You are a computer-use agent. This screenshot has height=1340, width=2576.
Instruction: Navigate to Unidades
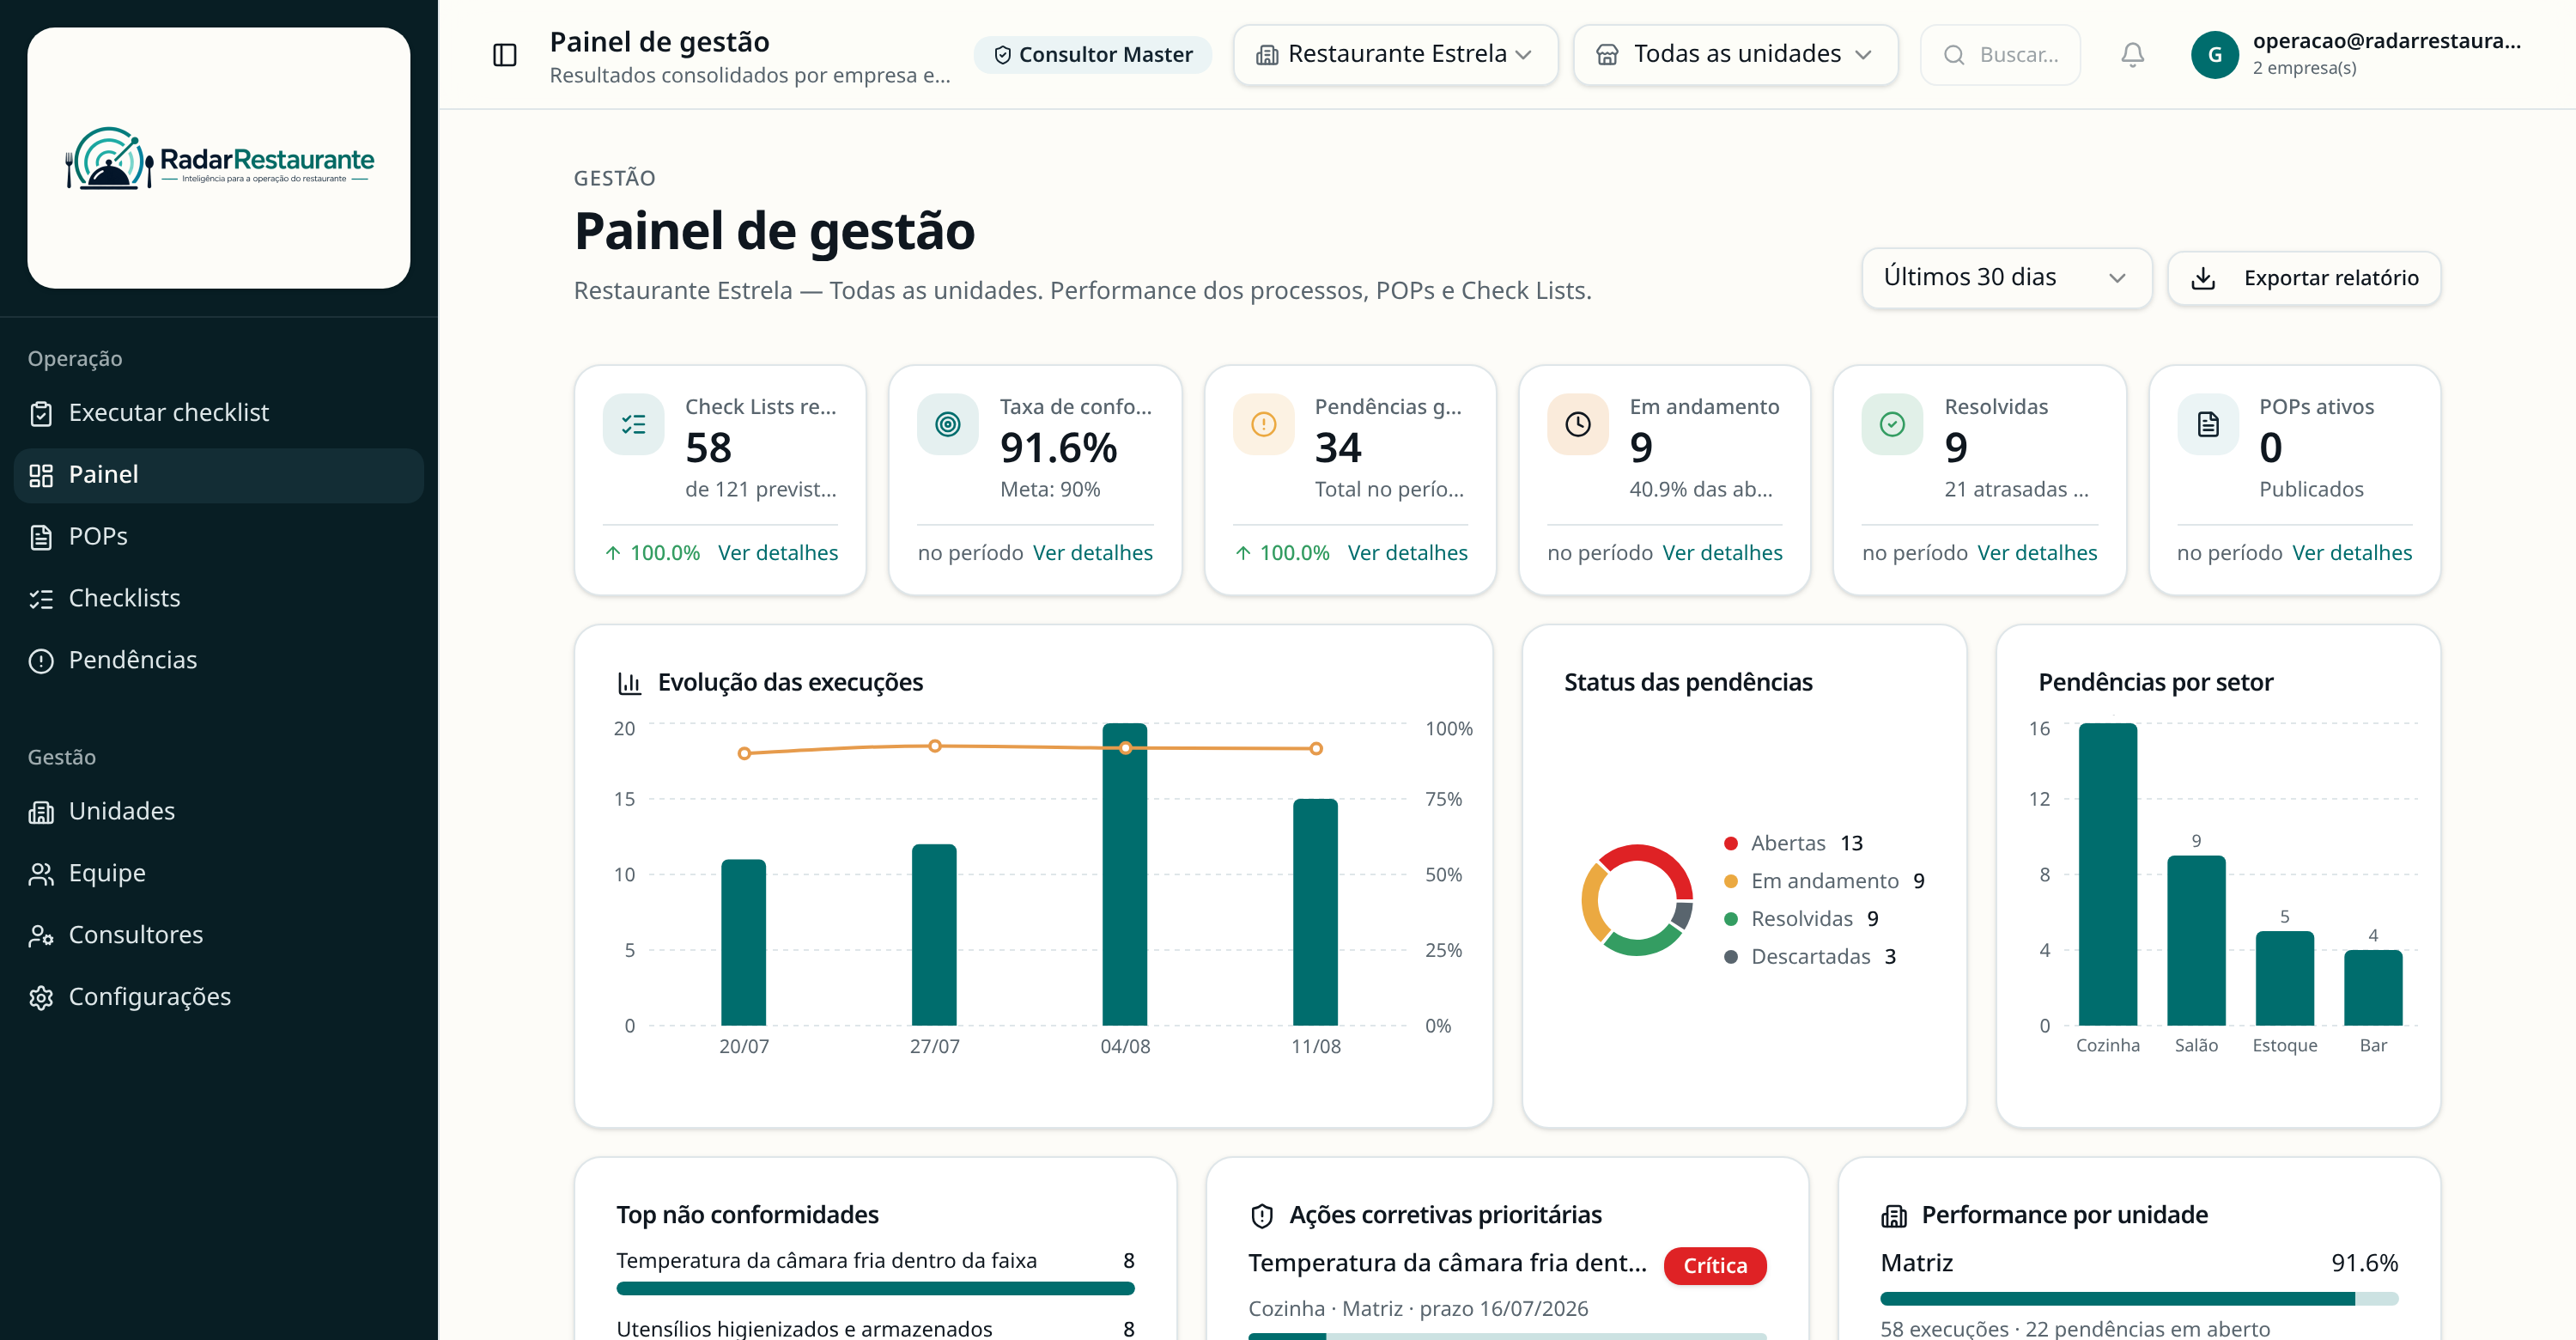pos(219,812)
